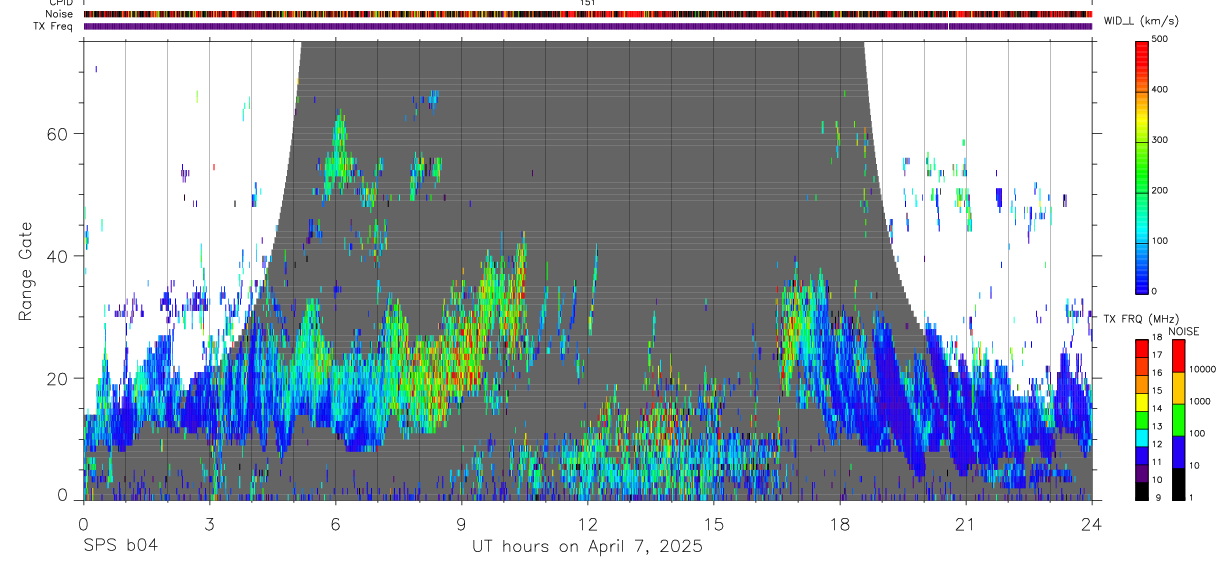This screenshot has height=567, width=1228.
Task: Click the '15' UT hour tick label
Action: point(713,524)
